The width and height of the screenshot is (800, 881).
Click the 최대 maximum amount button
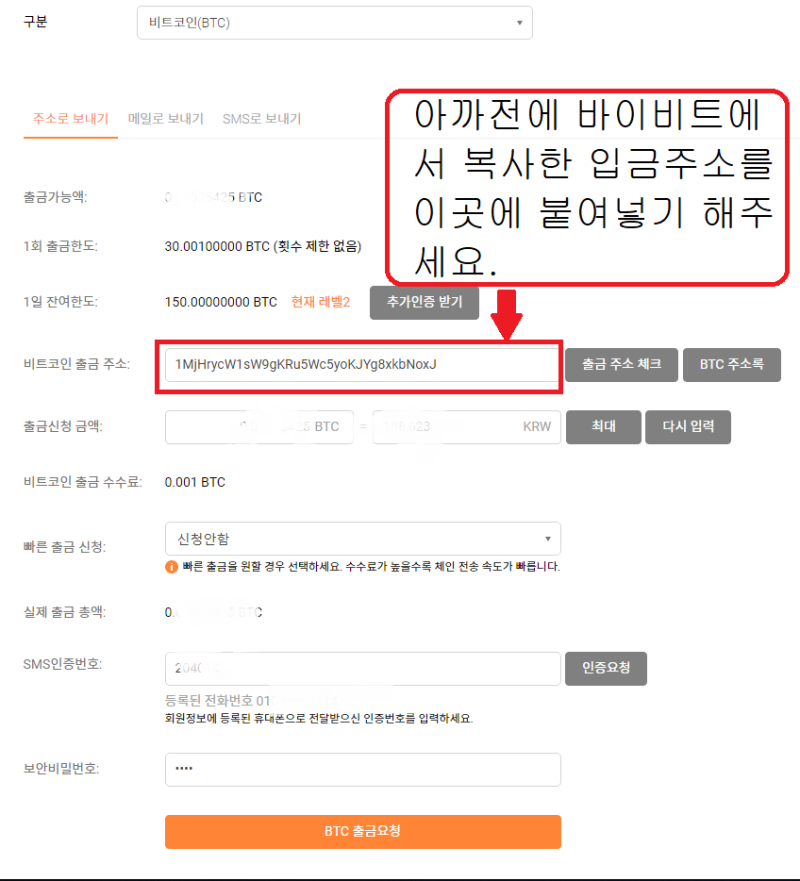[x=603, y=426]
